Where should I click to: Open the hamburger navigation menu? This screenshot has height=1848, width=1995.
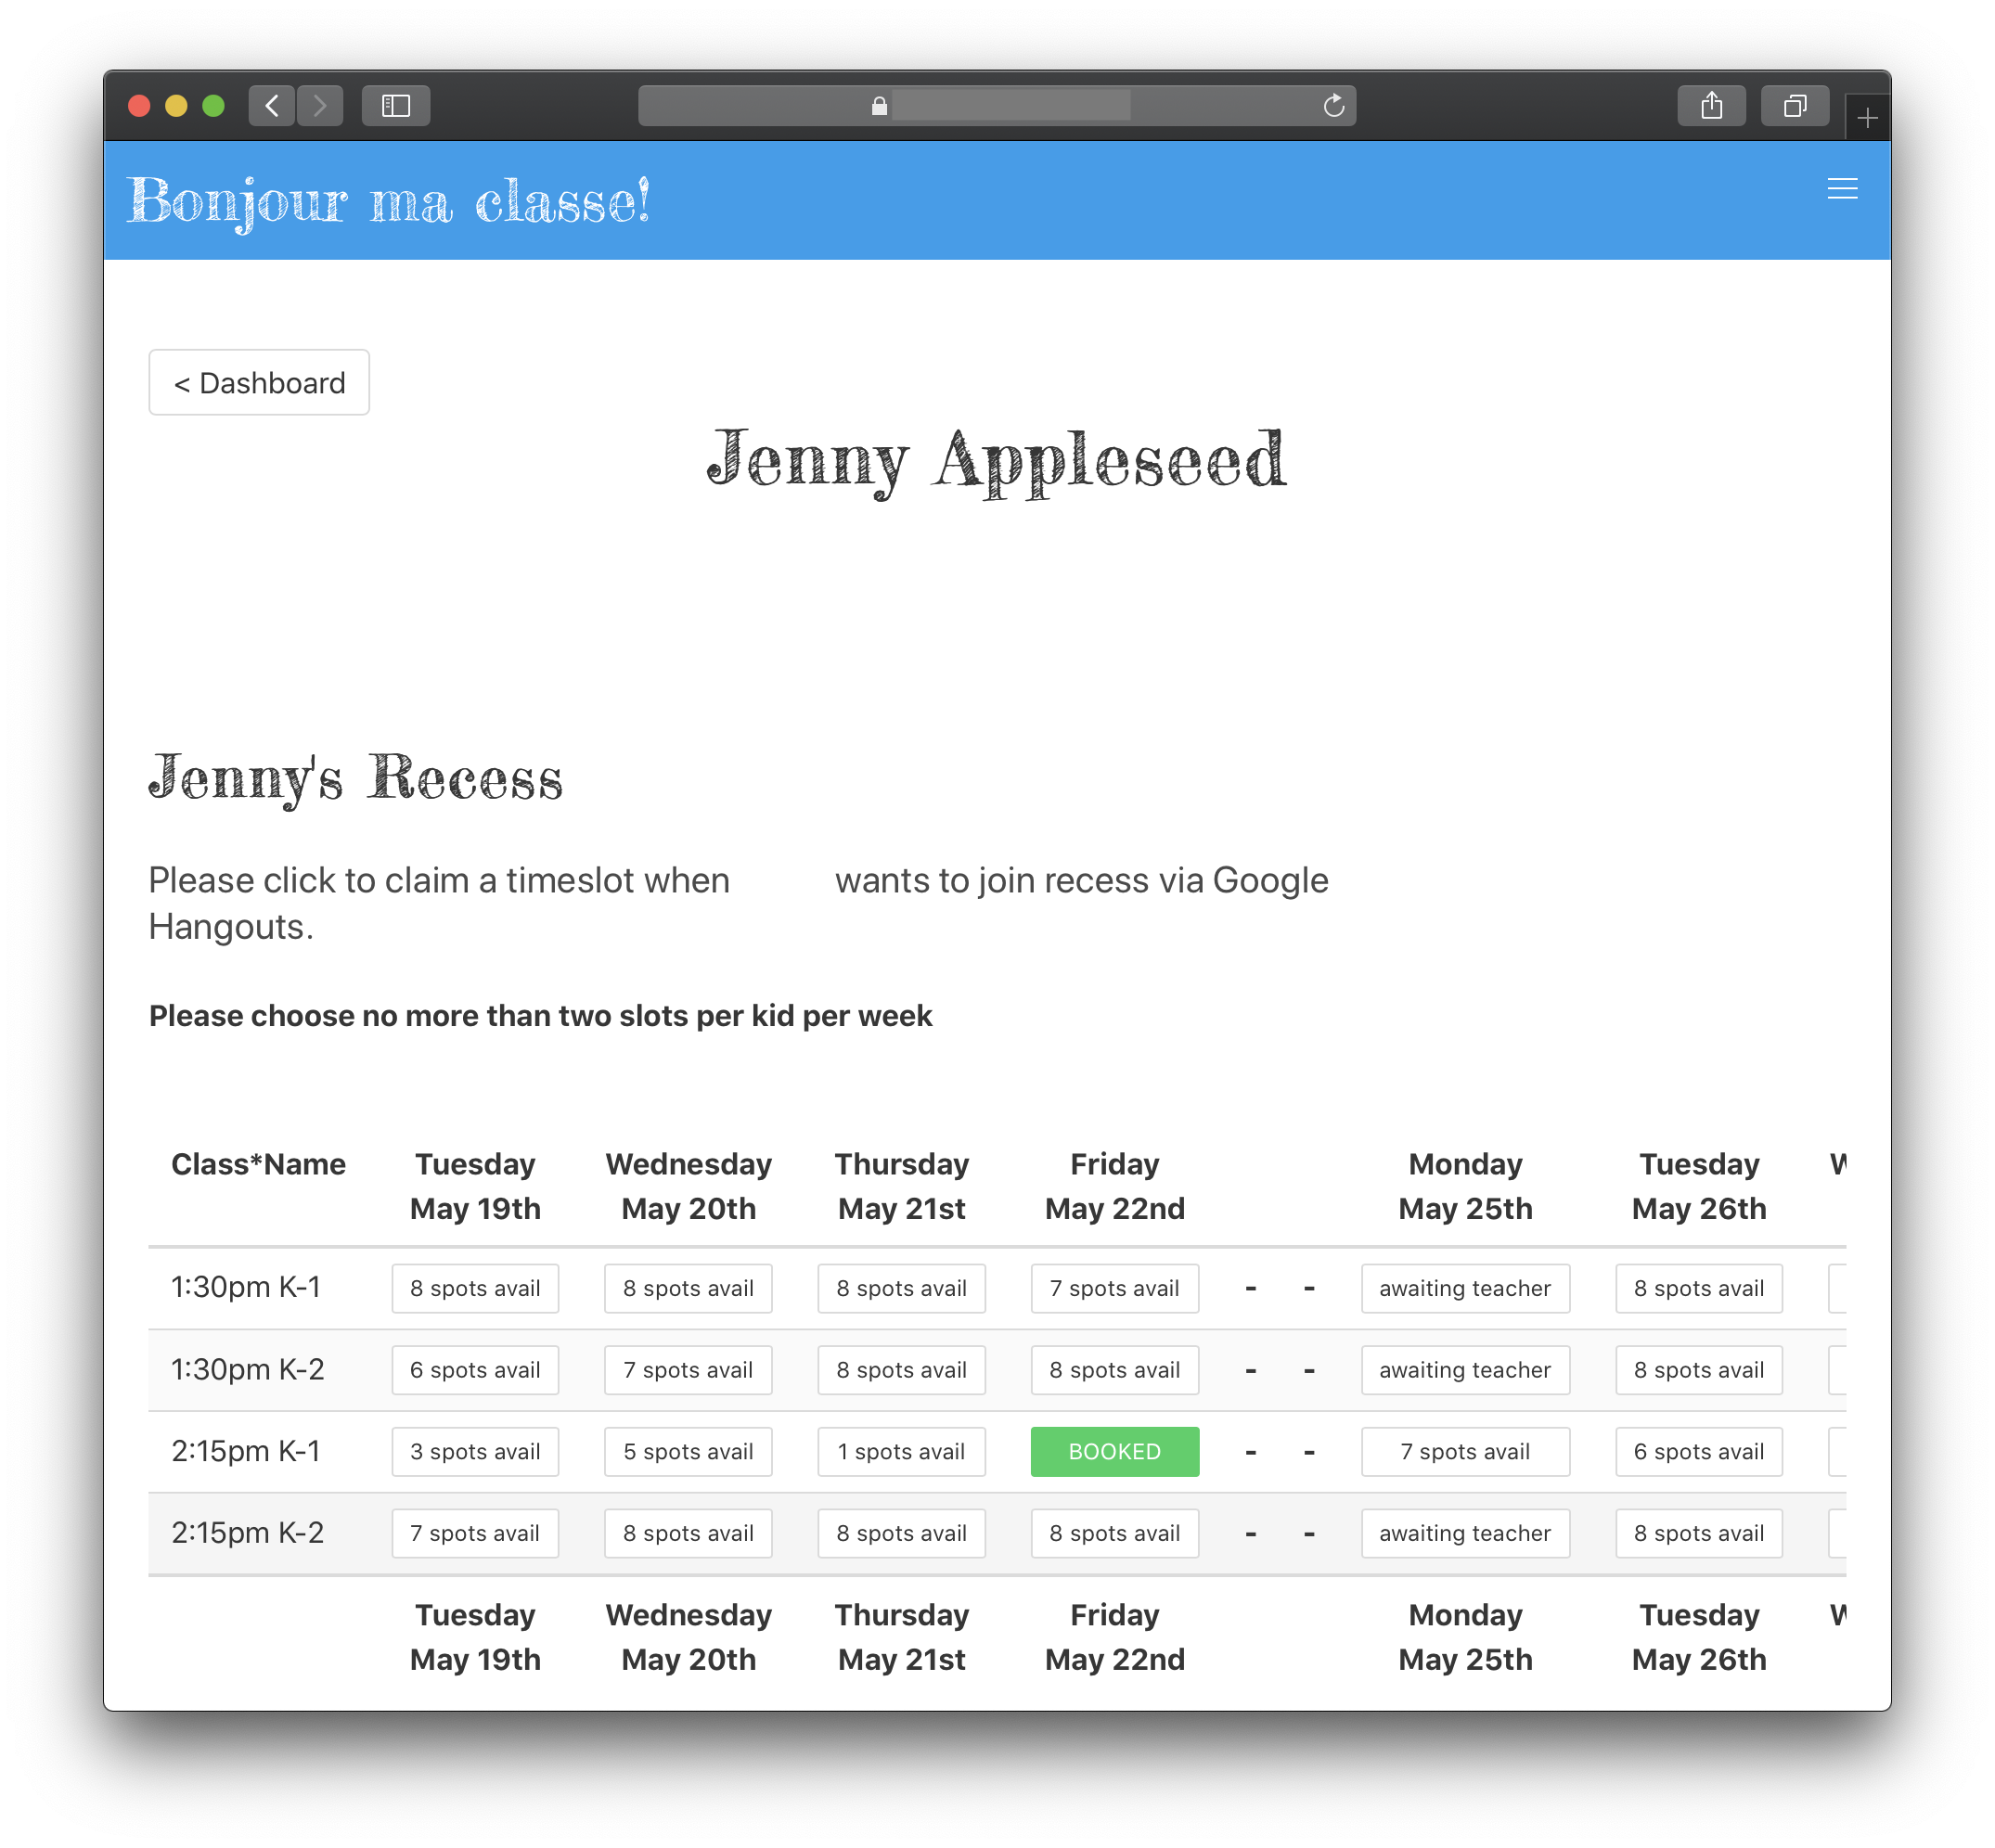click(1841, 189)
